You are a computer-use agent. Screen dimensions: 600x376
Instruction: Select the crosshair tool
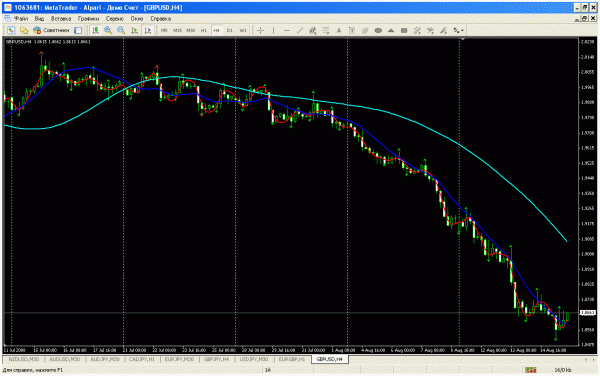point(261,30)
